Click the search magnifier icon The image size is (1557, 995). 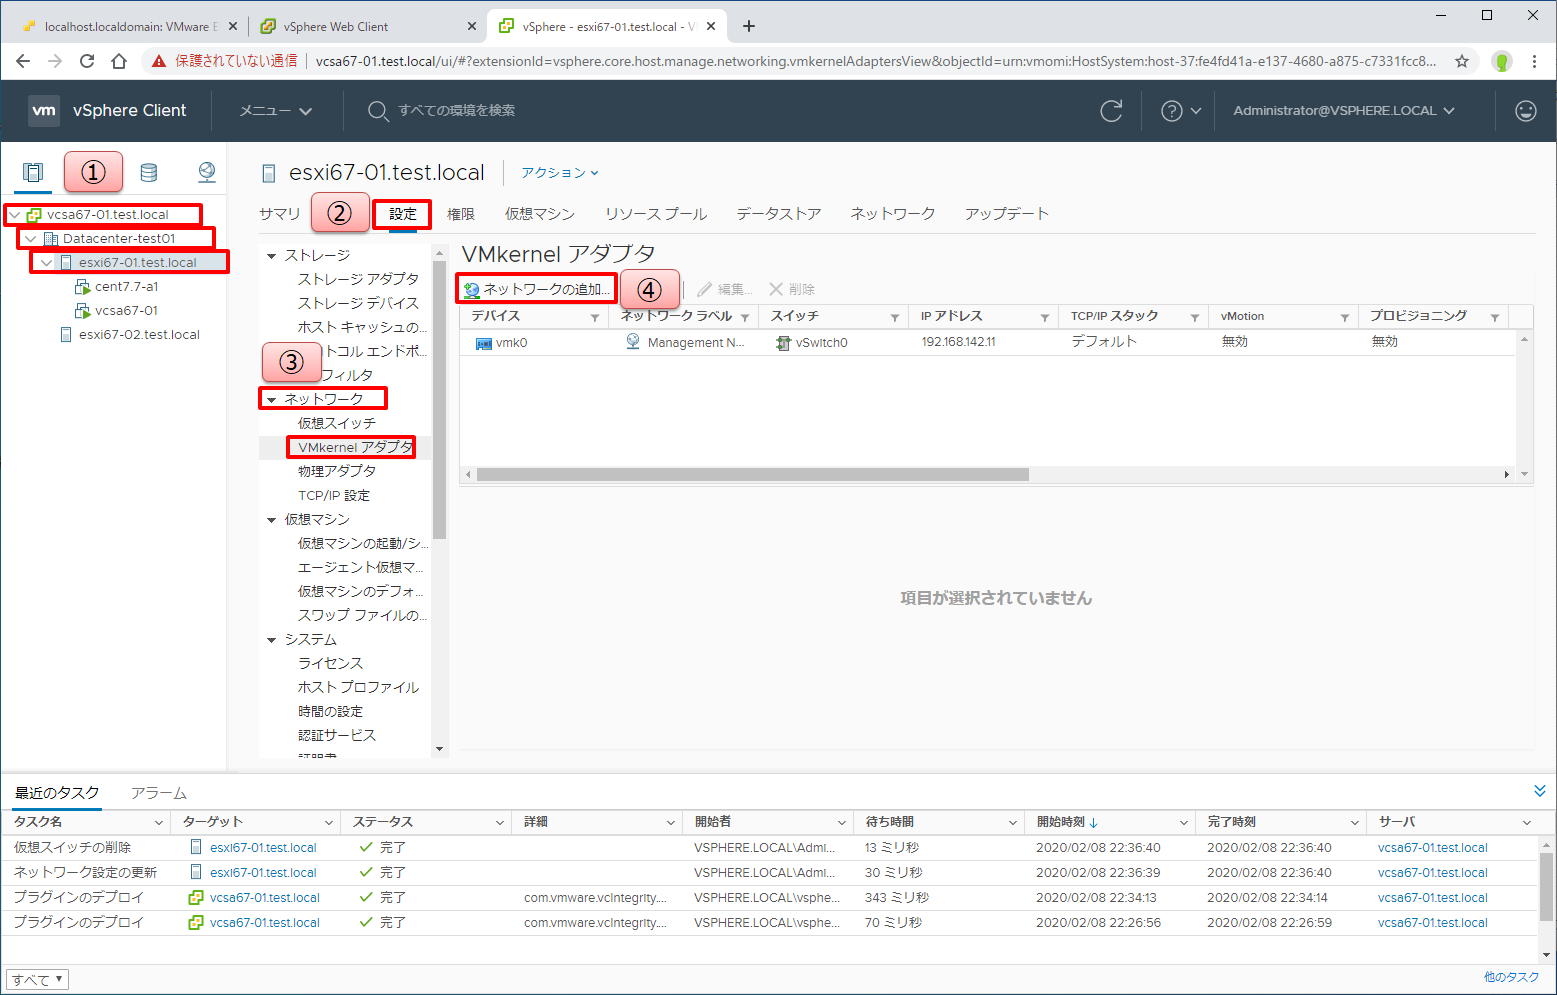pyautogui.click(x=377, y=111)
